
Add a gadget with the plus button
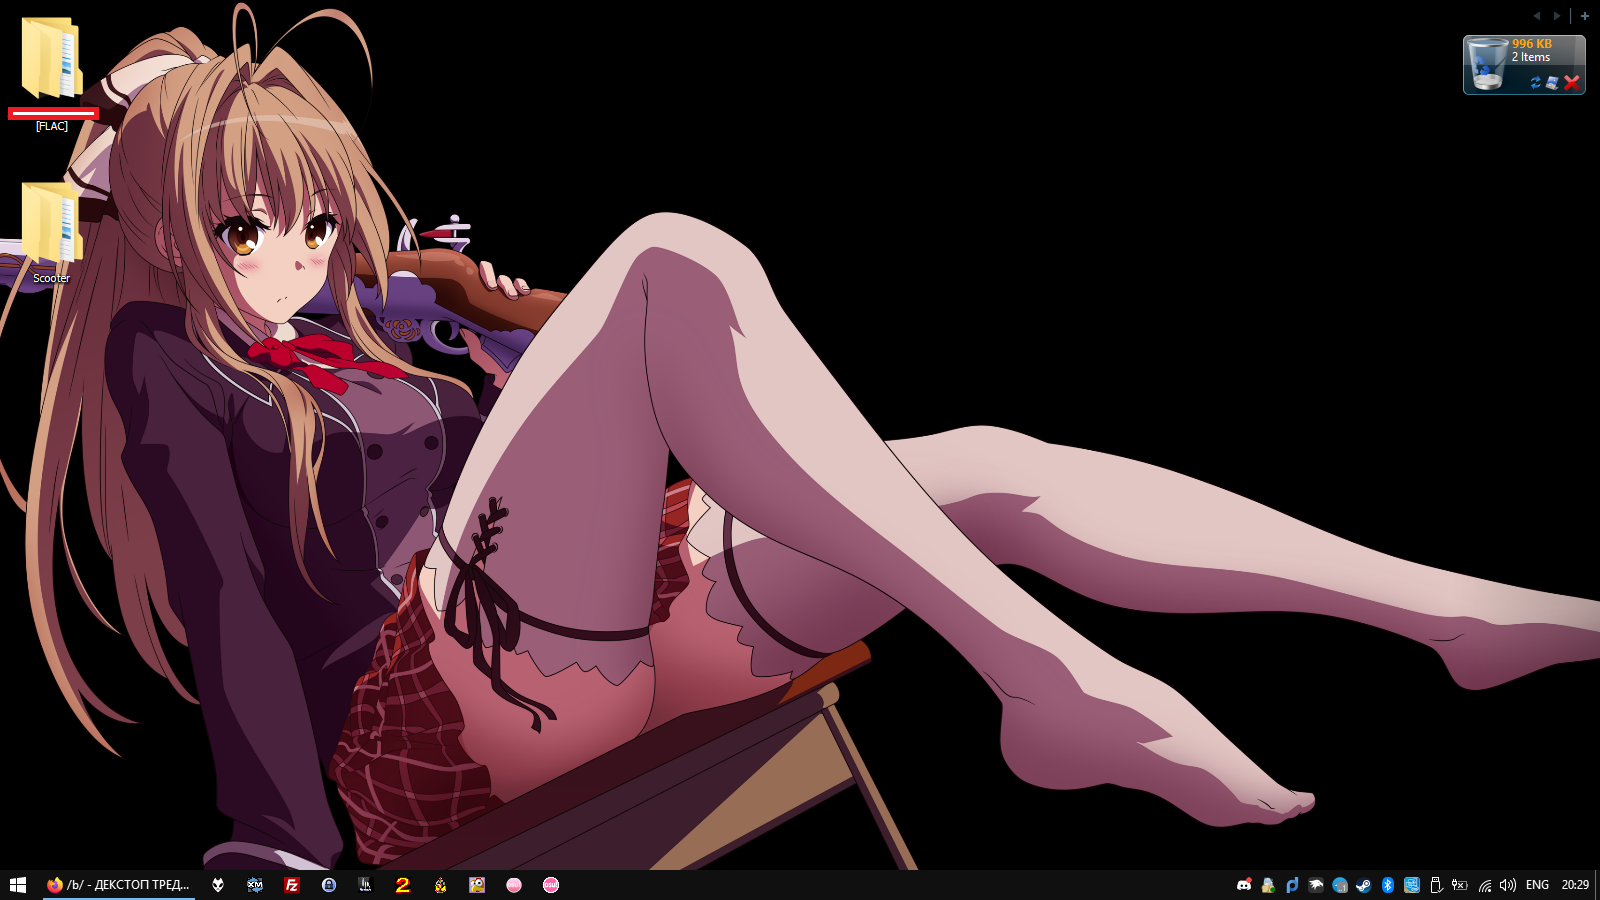tap(1585, 16)
